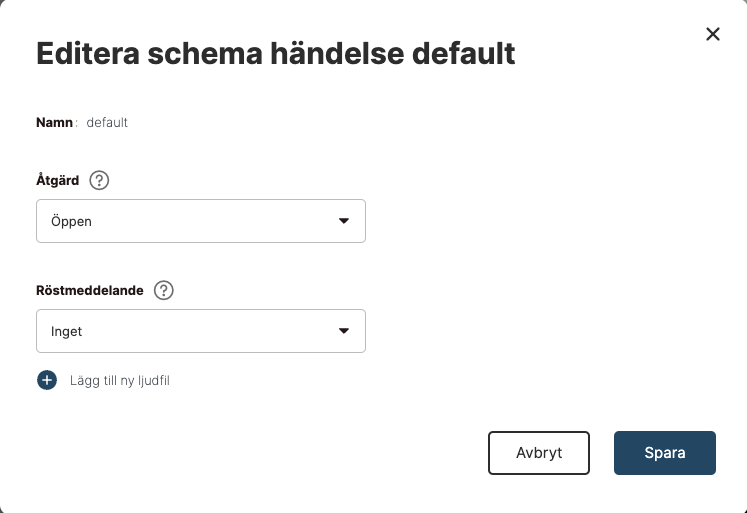The height and width of the screenshot is (513, 747).
Task: Click the word händelse in the heading
Action: coord(337,53)
